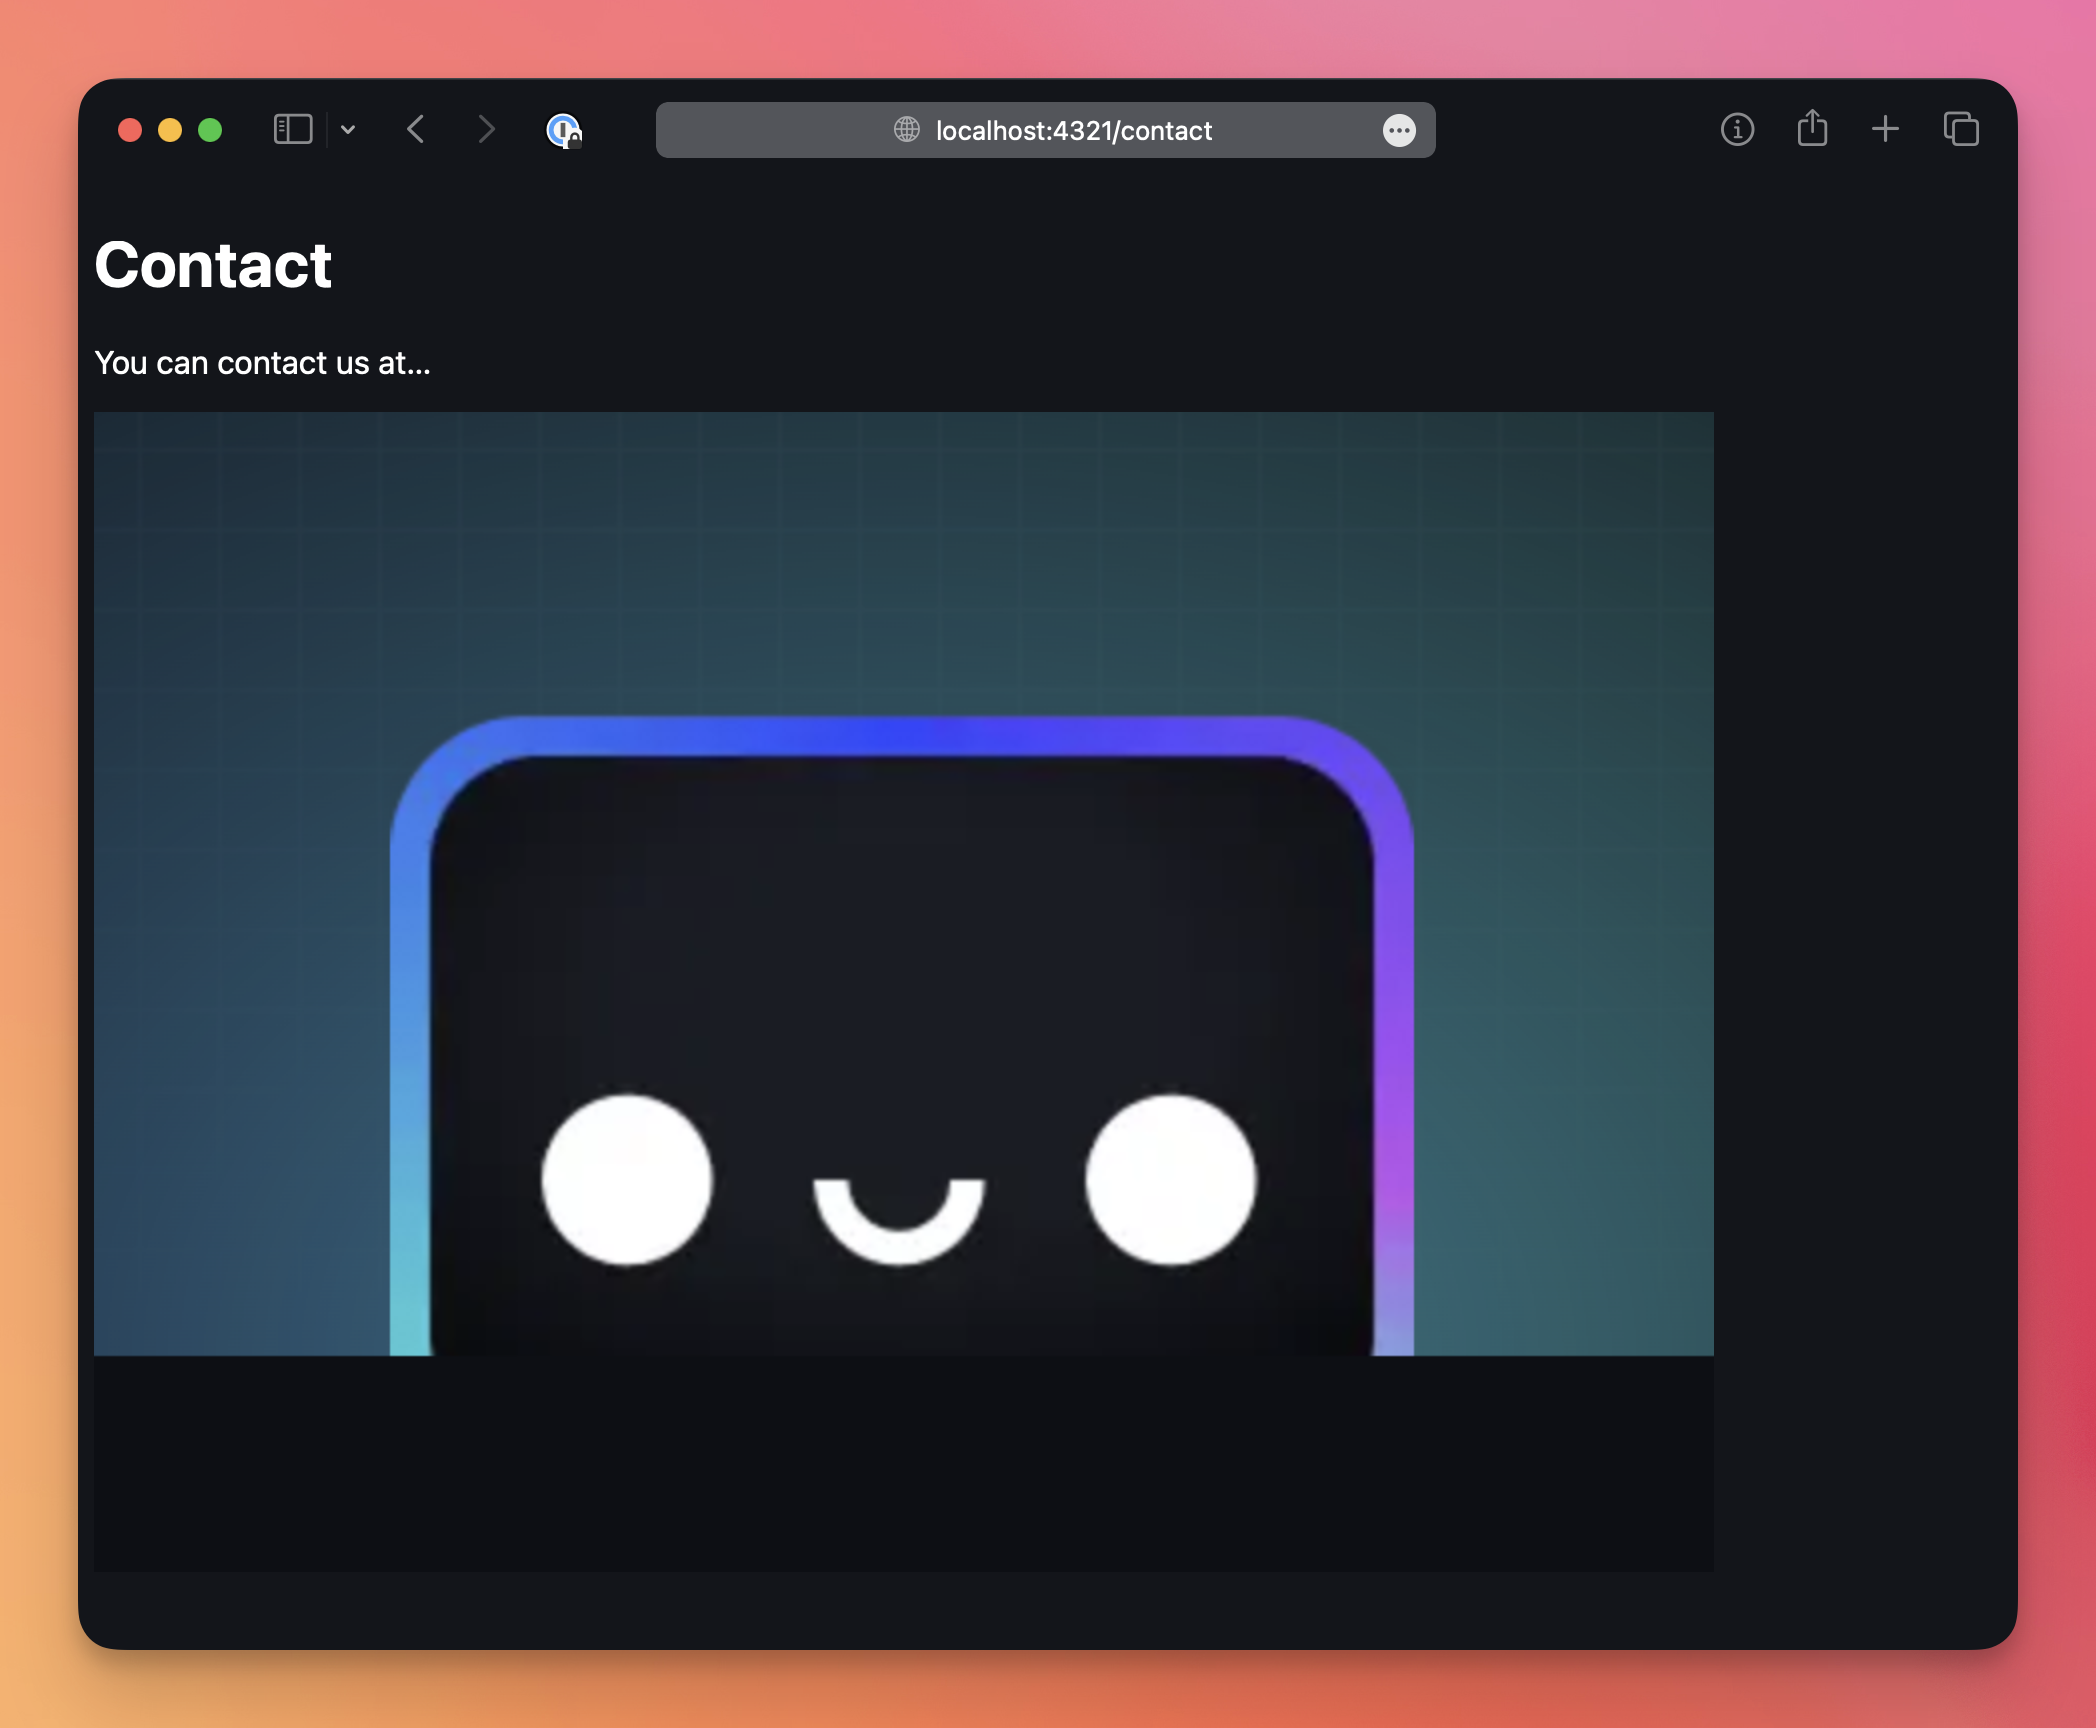
Task: Click the mascot's right white eye
Action: click(x=1171, y=1180)
